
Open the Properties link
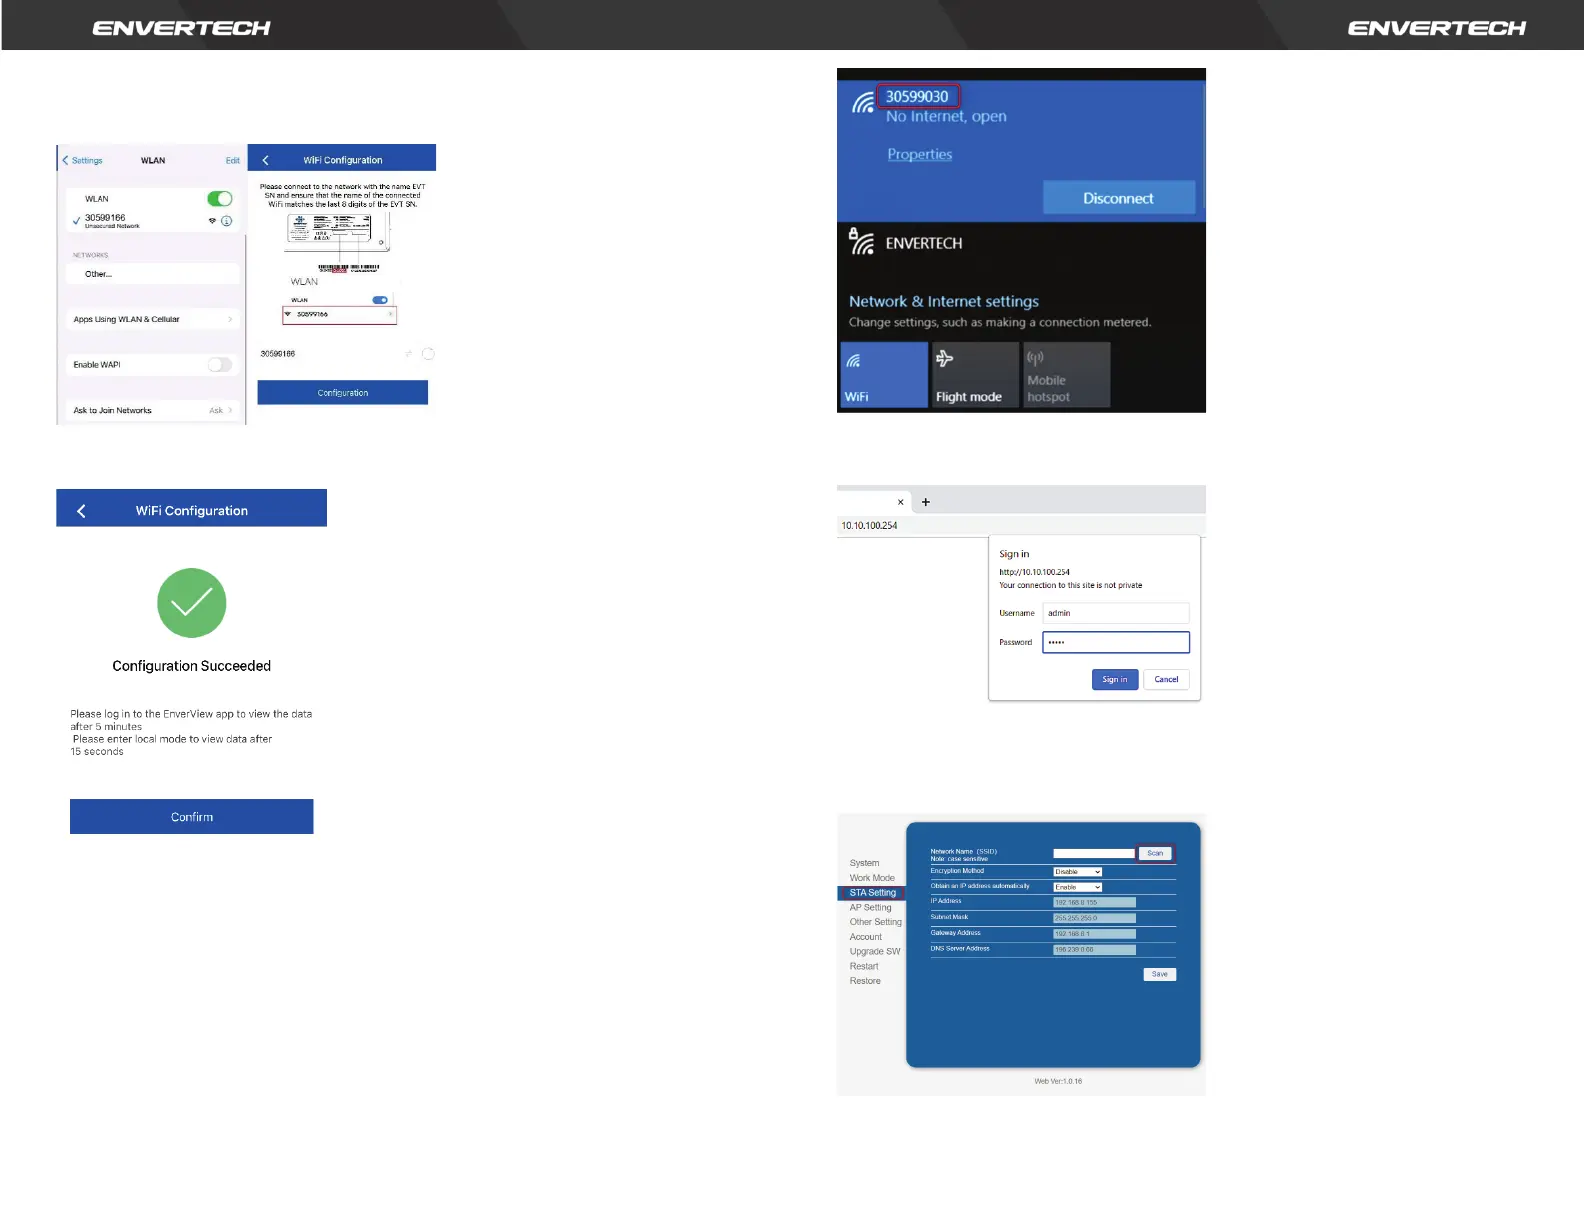click(920, 154)
